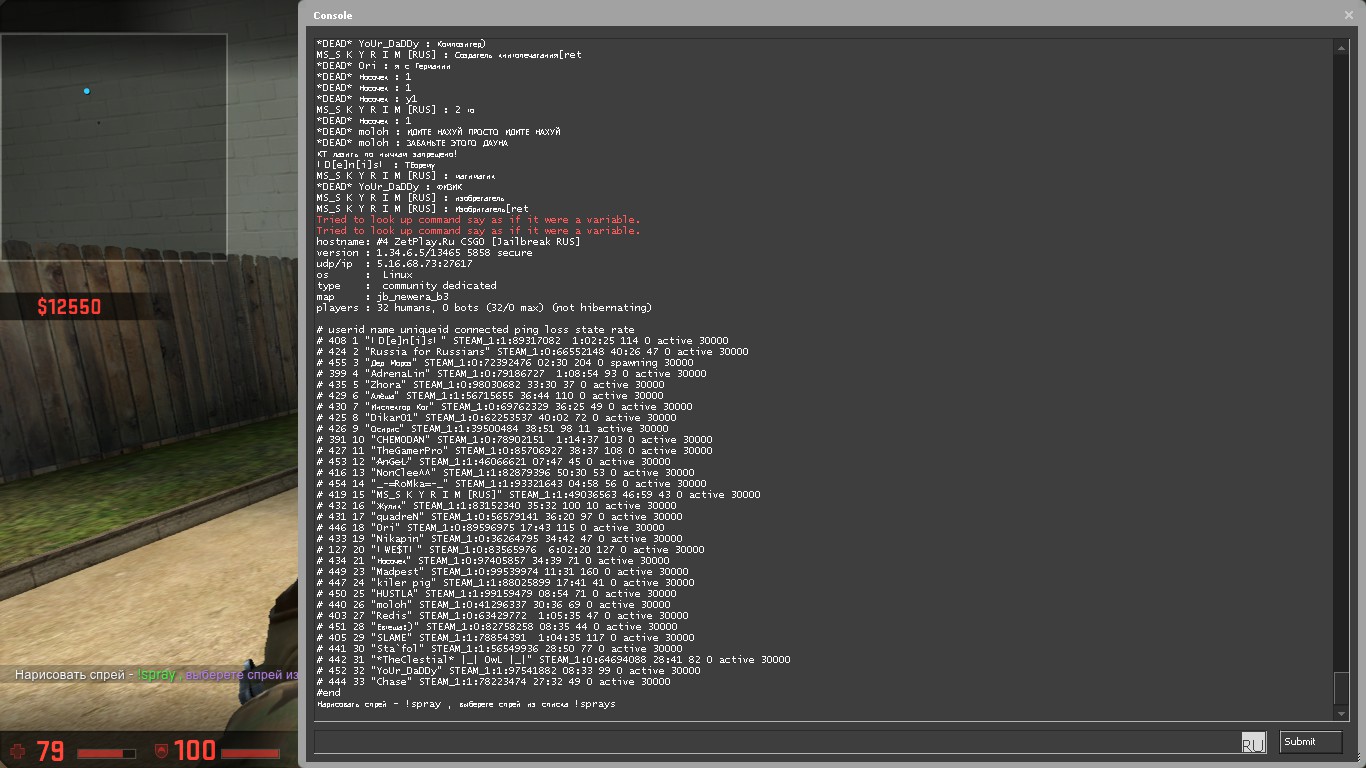Click the RU keyboard layout indicator
This screenshot has width=1366, height=768.
[1253, 743]
